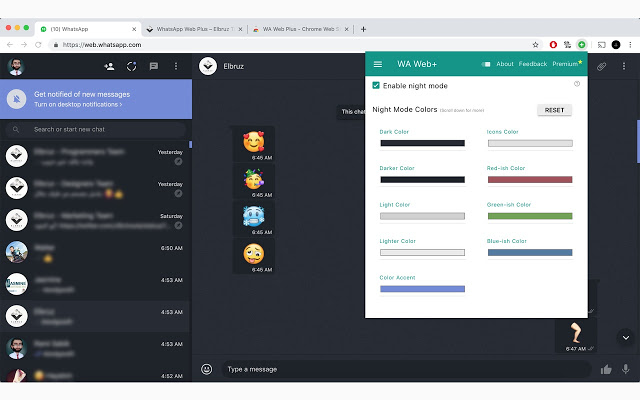
Task: Pick the Red-ish Color swatch
Action: (x=530, y=179)
